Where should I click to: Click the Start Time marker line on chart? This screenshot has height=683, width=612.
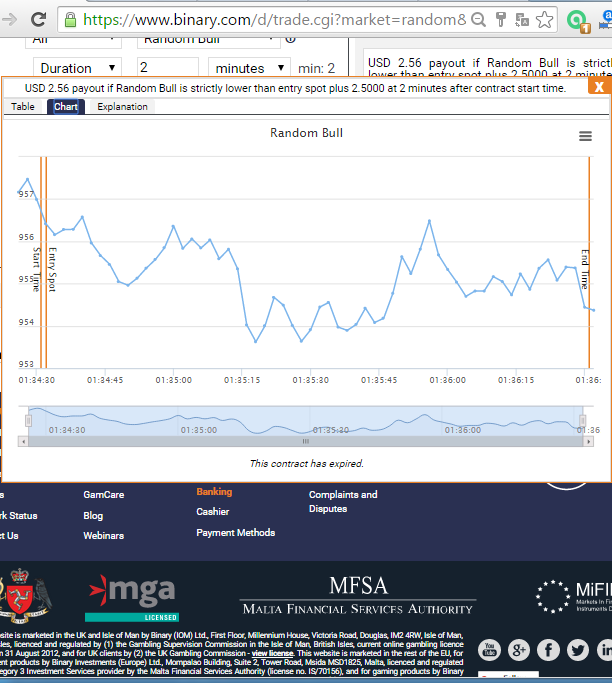(41, 263)
